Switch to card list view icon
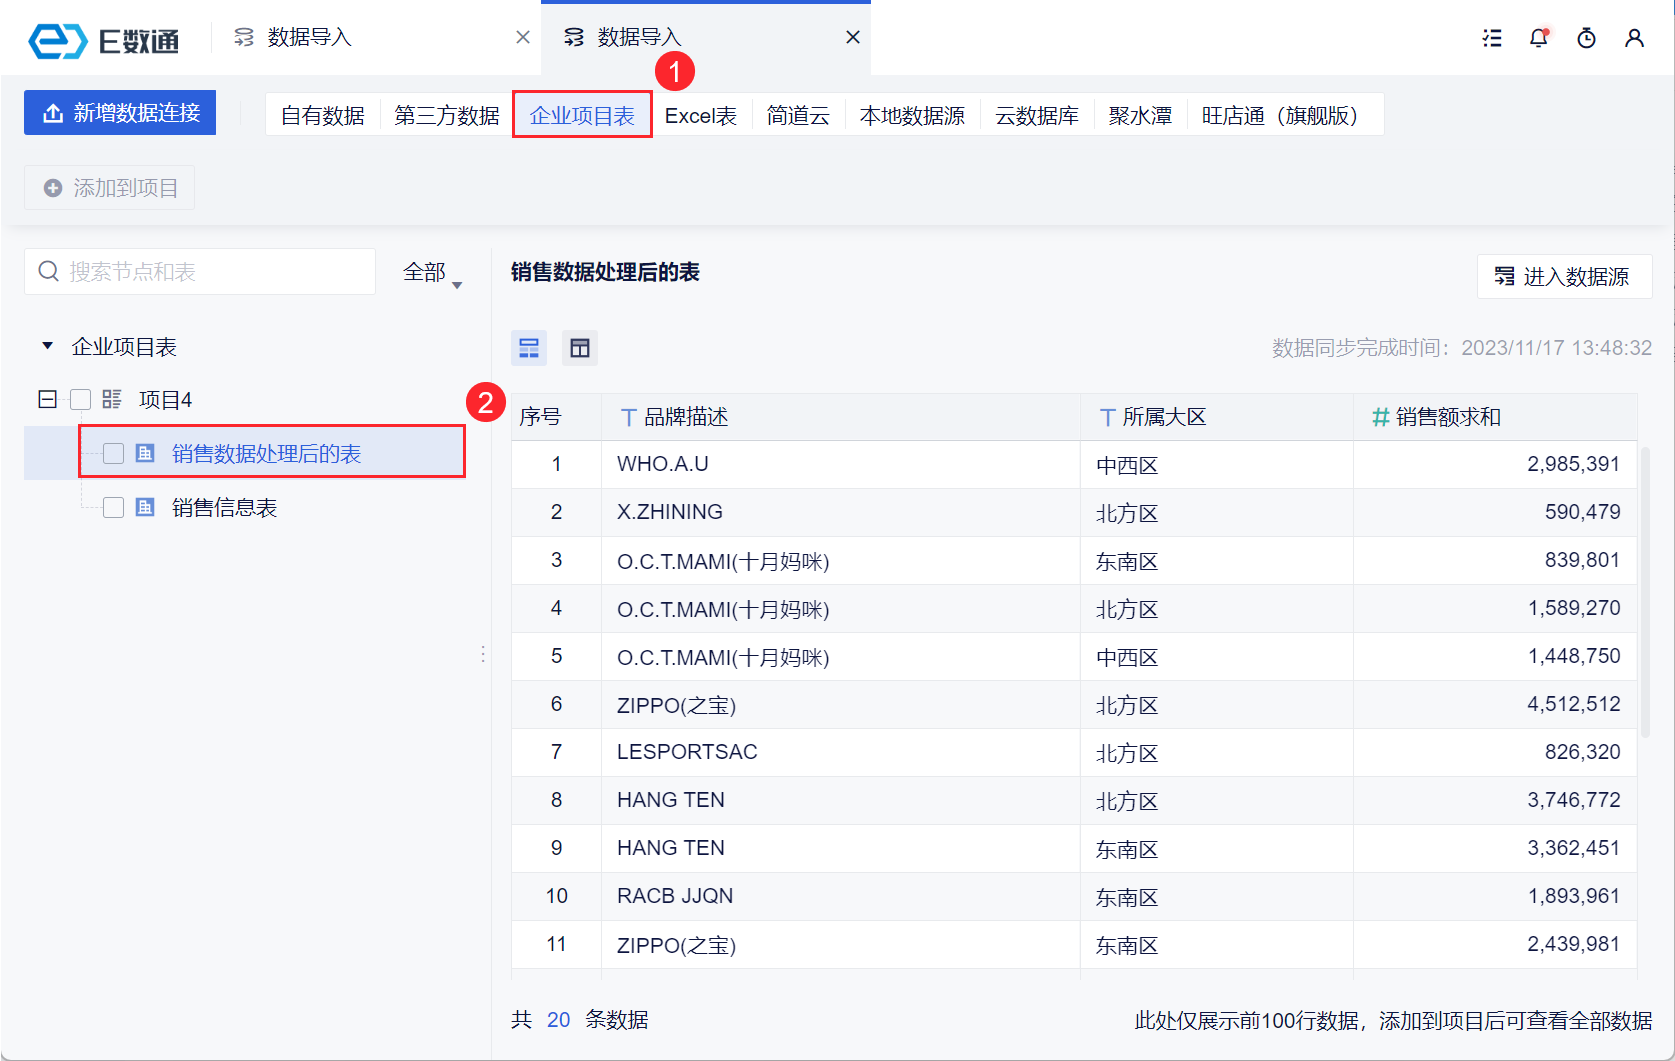The width and height of the screenshot is (1675, 1061). 529,348
